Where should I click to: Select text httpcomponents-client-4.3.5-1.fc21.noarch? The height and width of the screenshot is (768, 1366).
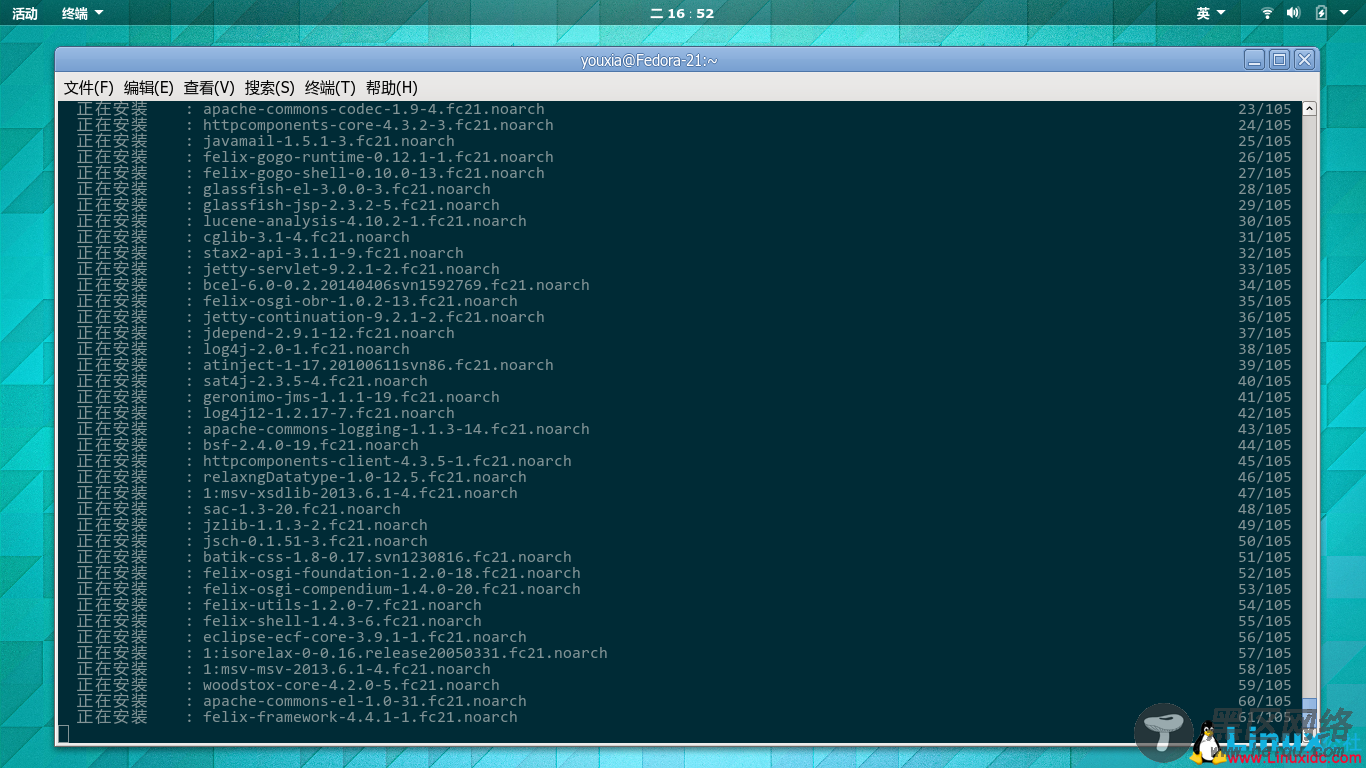[387, 461]
